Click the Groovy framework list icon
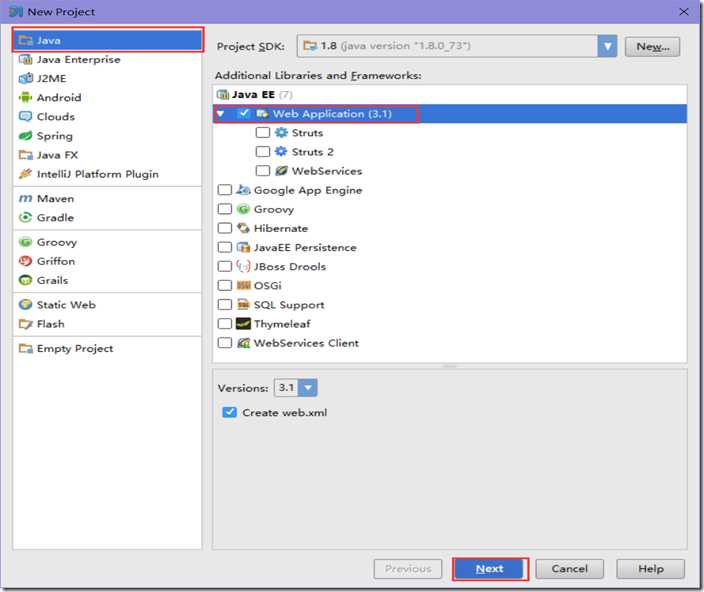This screenshot has height=592, width=704. (x=243, y=209)
